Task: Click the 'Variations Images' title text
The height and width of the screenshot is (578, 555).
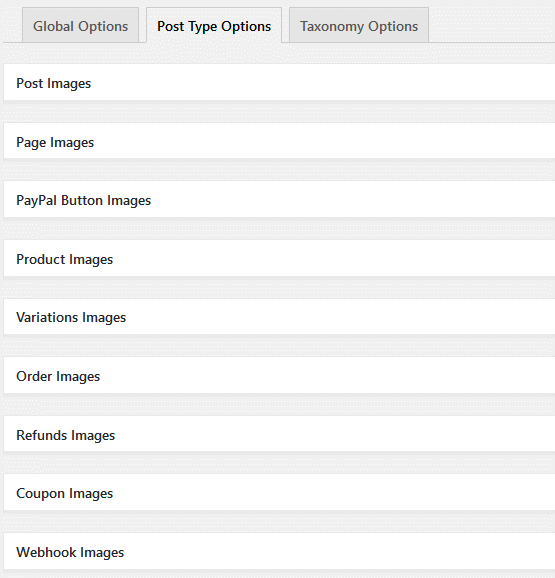Action: point(71,318)
